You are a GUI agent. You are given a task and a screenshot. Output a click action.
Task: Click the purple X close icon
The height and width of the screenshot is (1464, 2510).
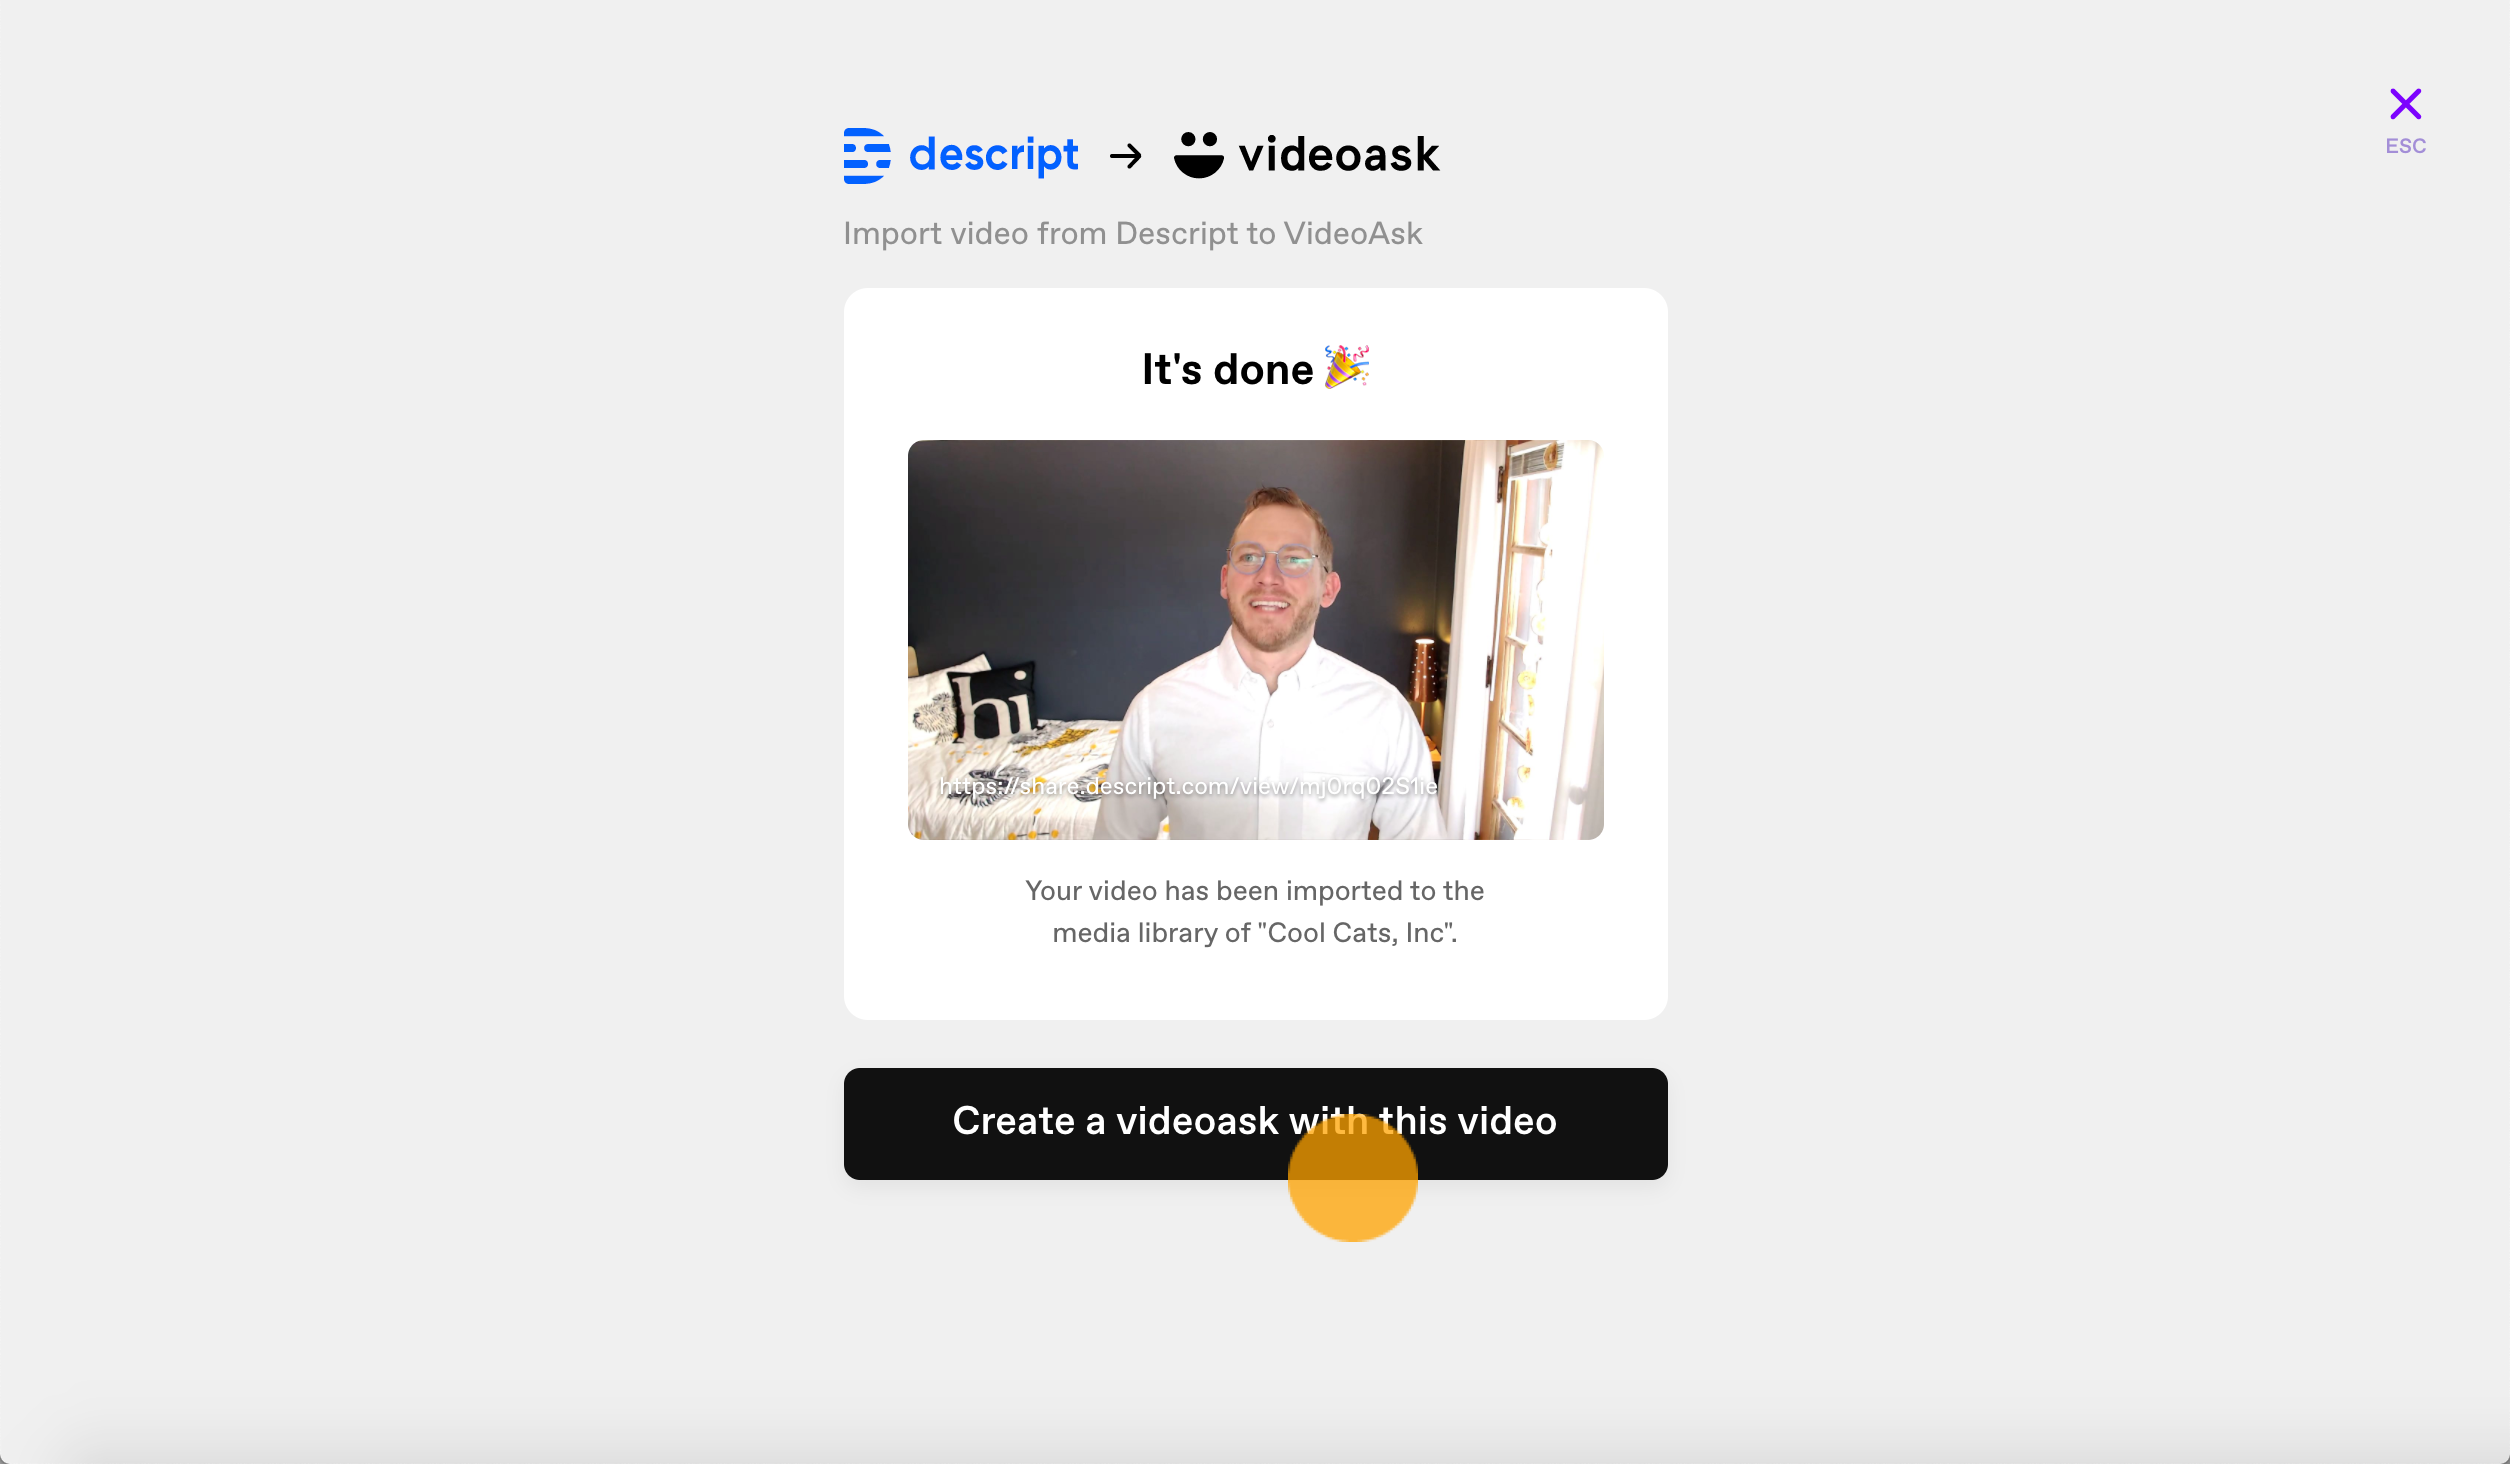(2405, 104)
